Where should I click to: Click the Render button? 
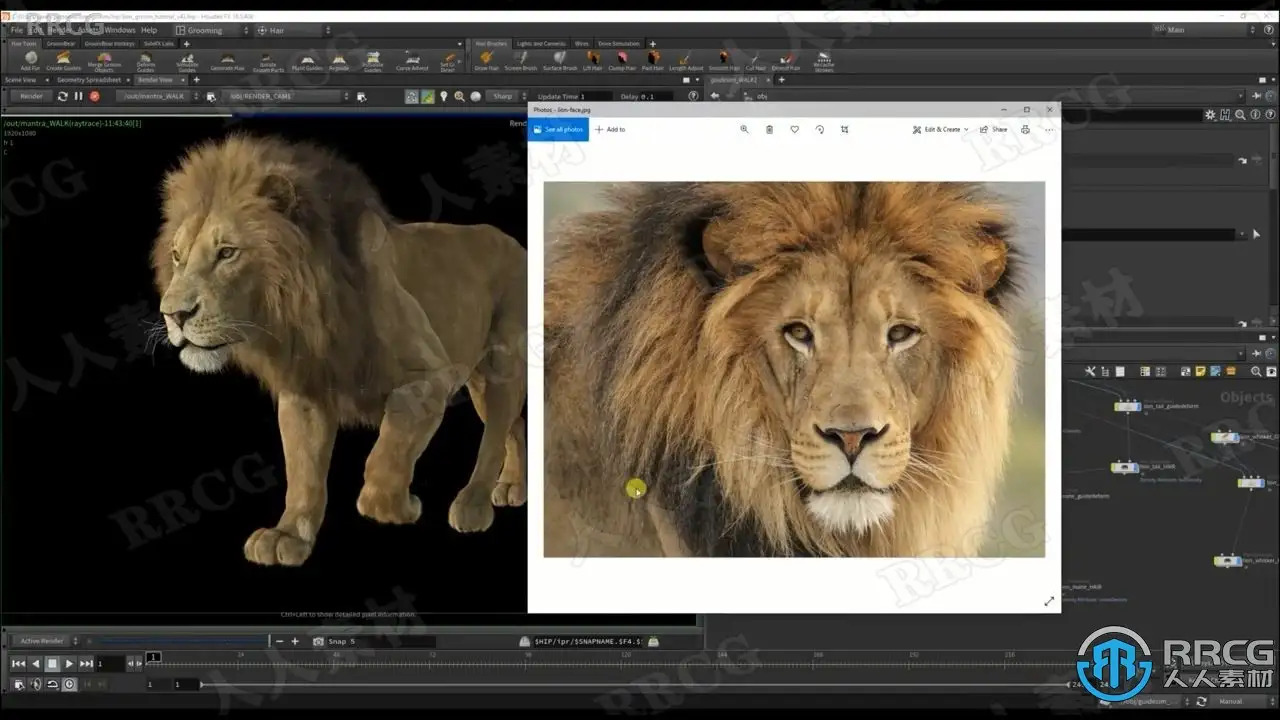point(31,96)
